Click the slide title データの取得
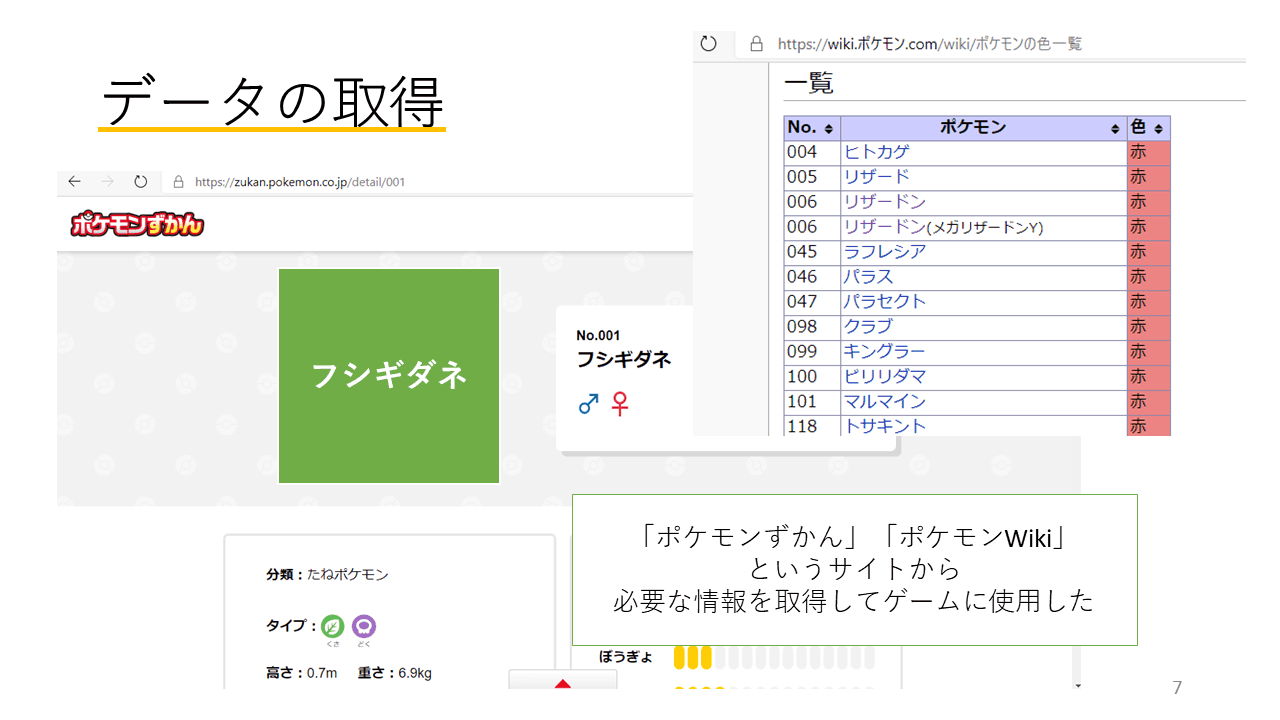 point(272,102)
